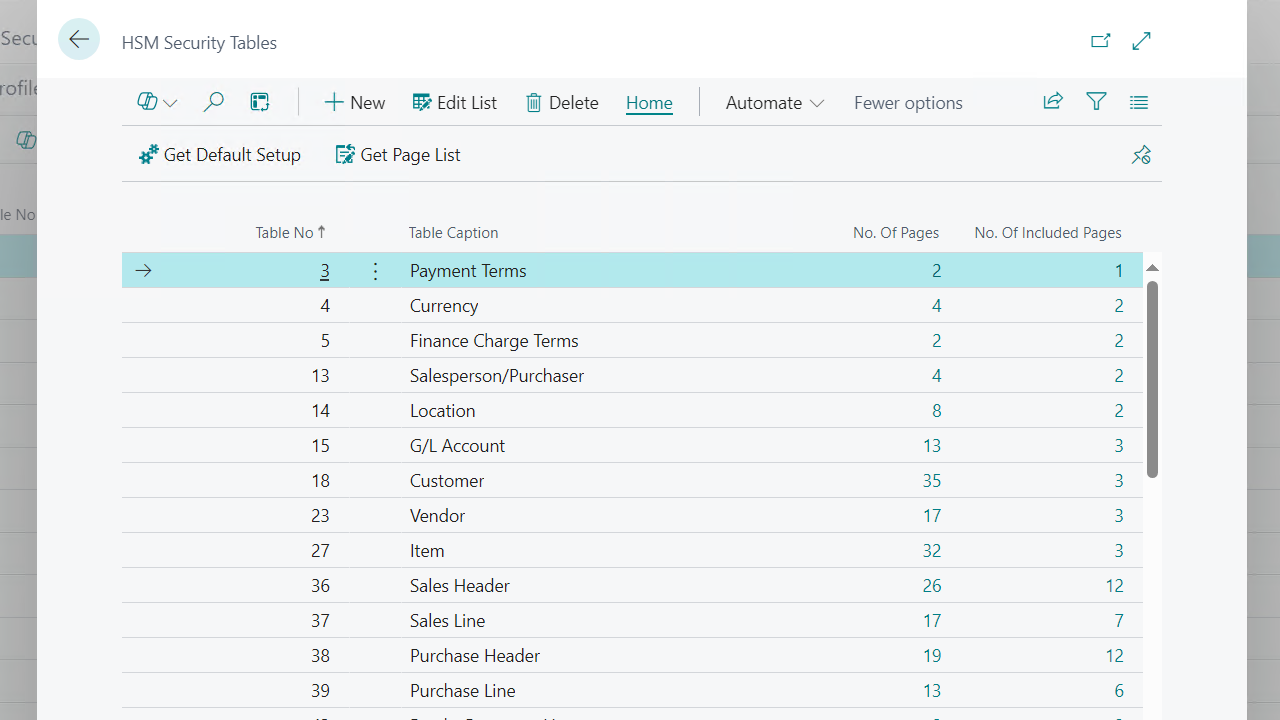Screen dimensions: 1280x720
Task: Open the Copilot dropdown chevron
Action: click(170, 103)
